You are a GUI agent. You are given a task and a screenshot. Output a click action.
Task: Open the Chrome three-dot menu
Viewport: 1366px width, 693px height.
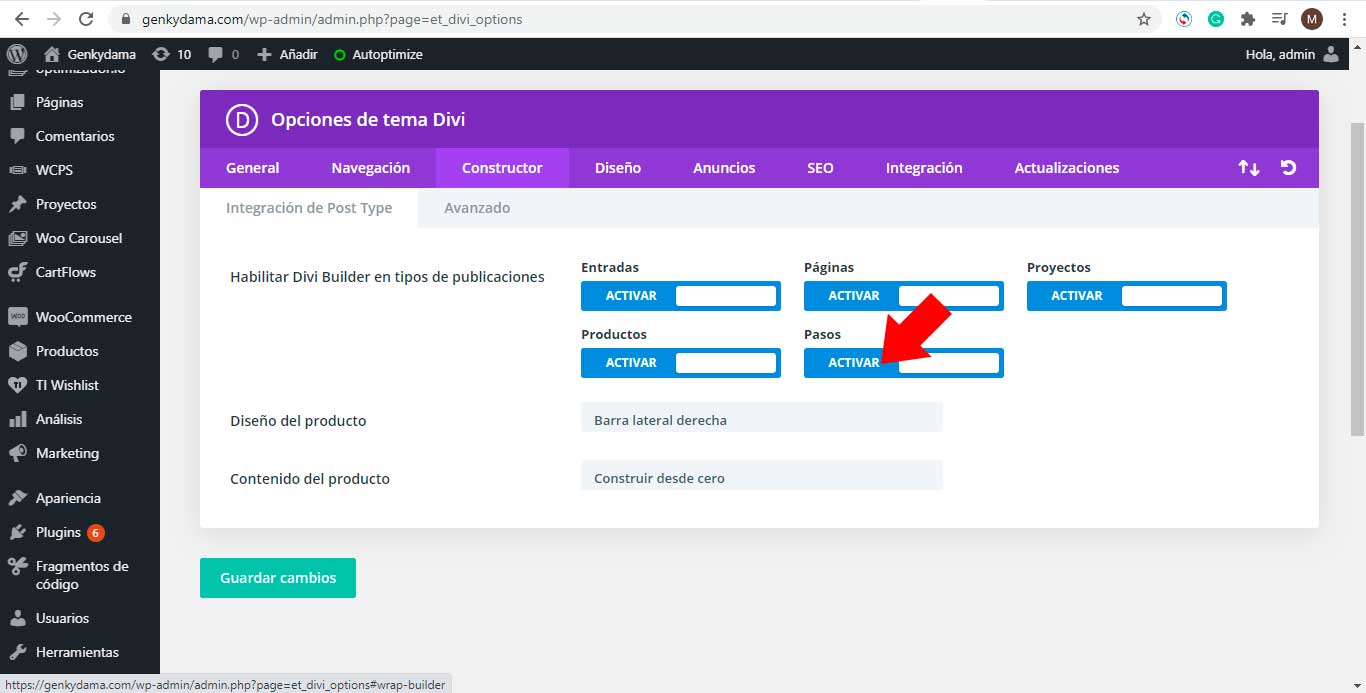(x=1345, y=19)
